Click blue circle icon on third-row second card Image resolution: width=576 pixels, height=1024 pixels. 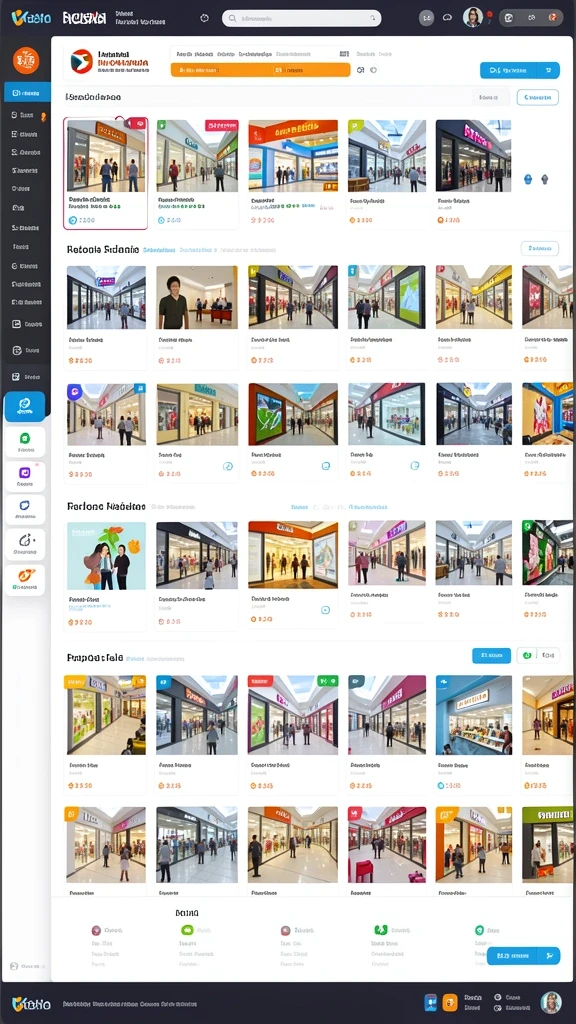[x=228, y=466]
